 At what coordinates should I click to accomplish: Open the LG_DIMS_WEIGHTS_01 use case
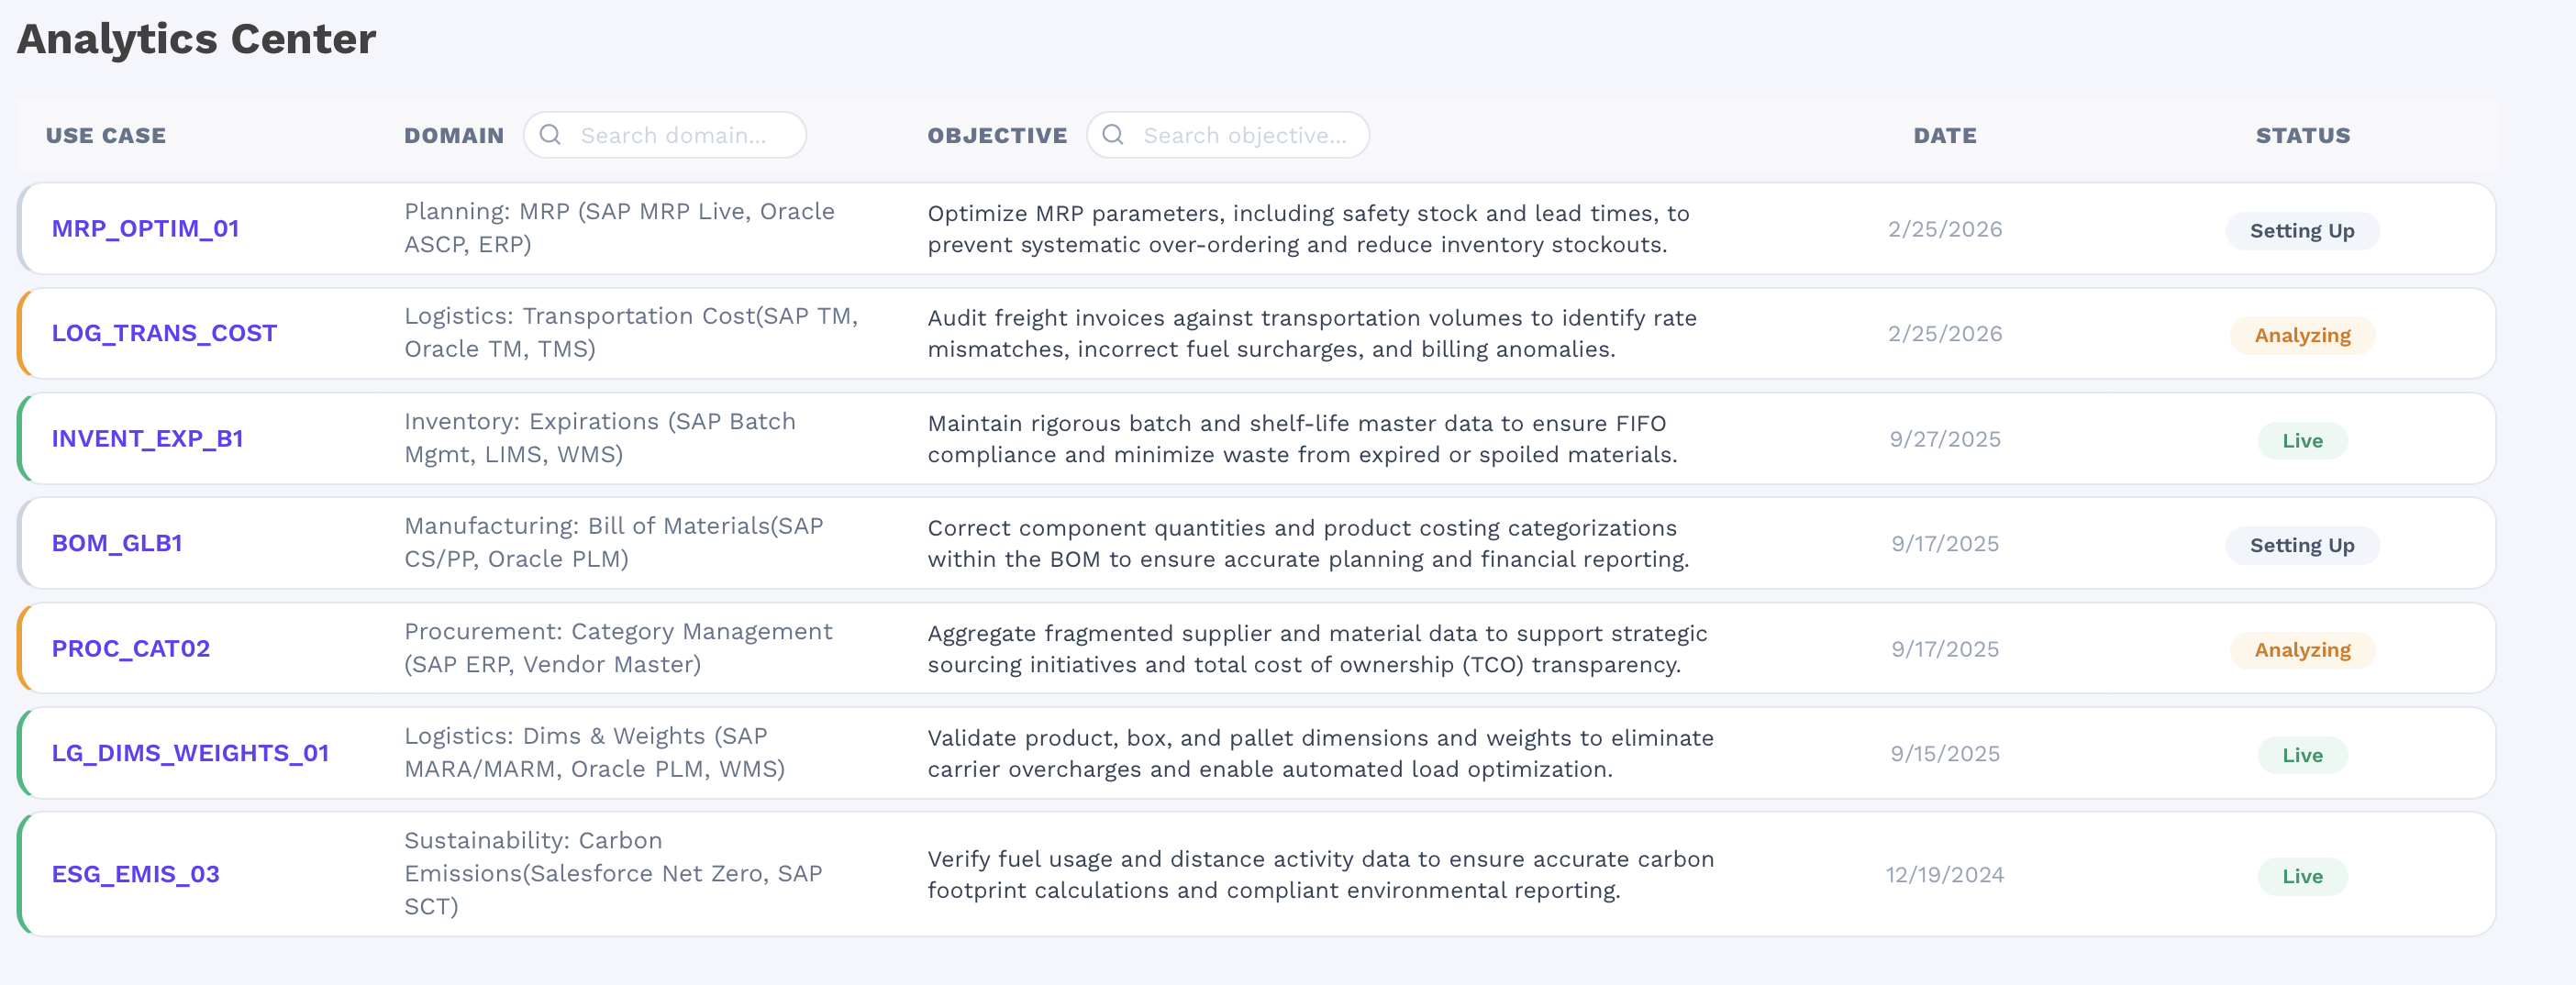click(190, 753)
